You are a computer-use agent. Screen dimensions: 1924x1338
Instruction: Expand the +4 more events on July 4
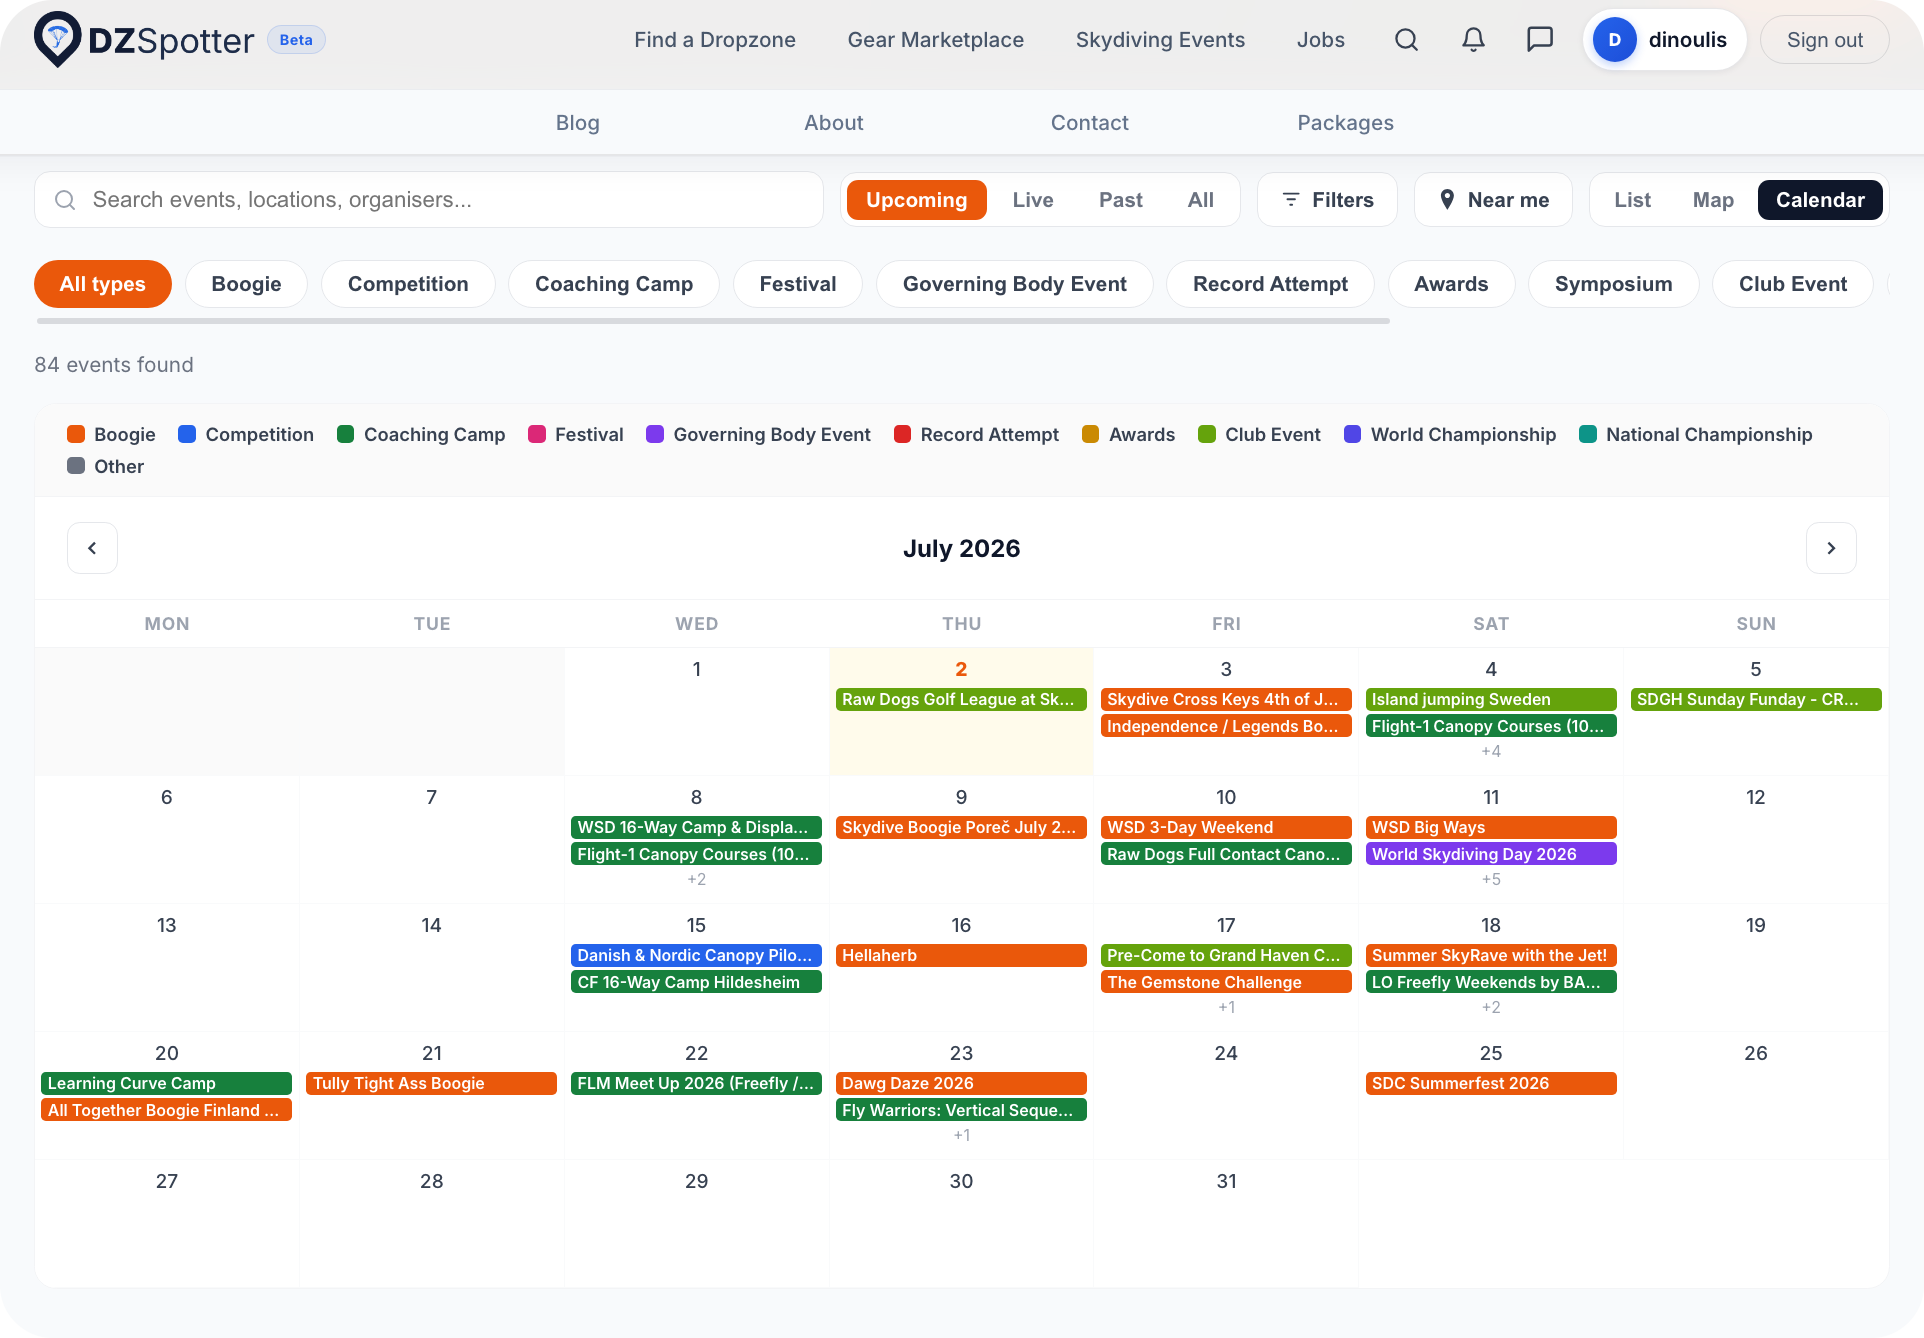[x=1491, y=751]
